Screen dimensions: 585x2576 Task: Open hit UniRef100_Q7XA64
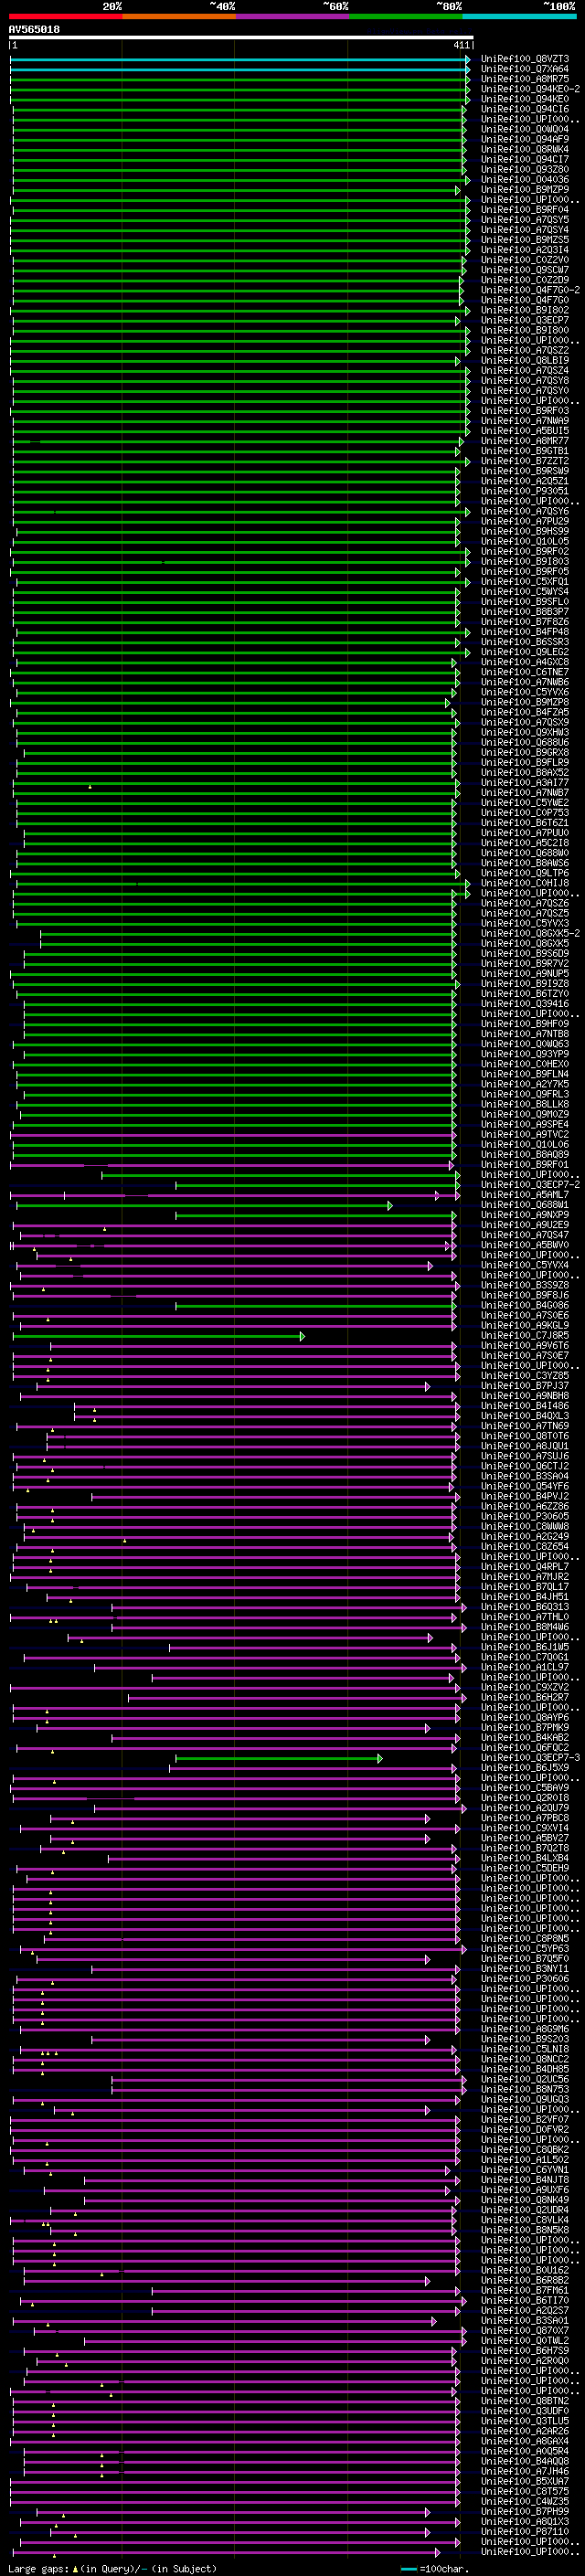pos(524,69)
